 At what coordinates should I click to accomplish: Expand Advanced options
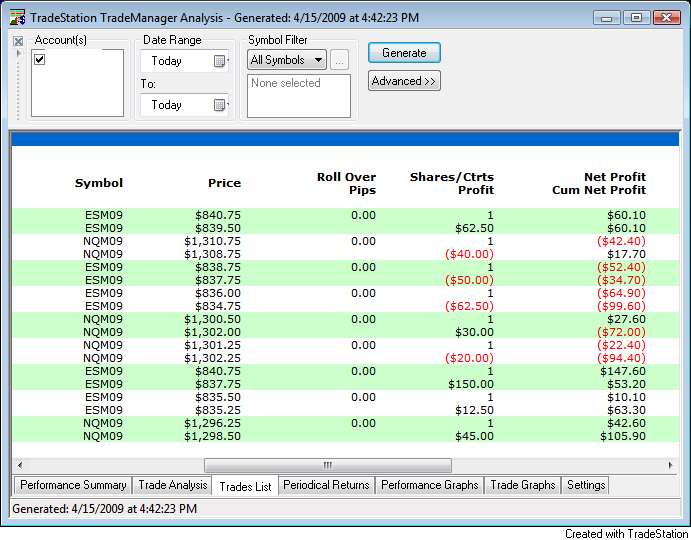pos(404,81)
